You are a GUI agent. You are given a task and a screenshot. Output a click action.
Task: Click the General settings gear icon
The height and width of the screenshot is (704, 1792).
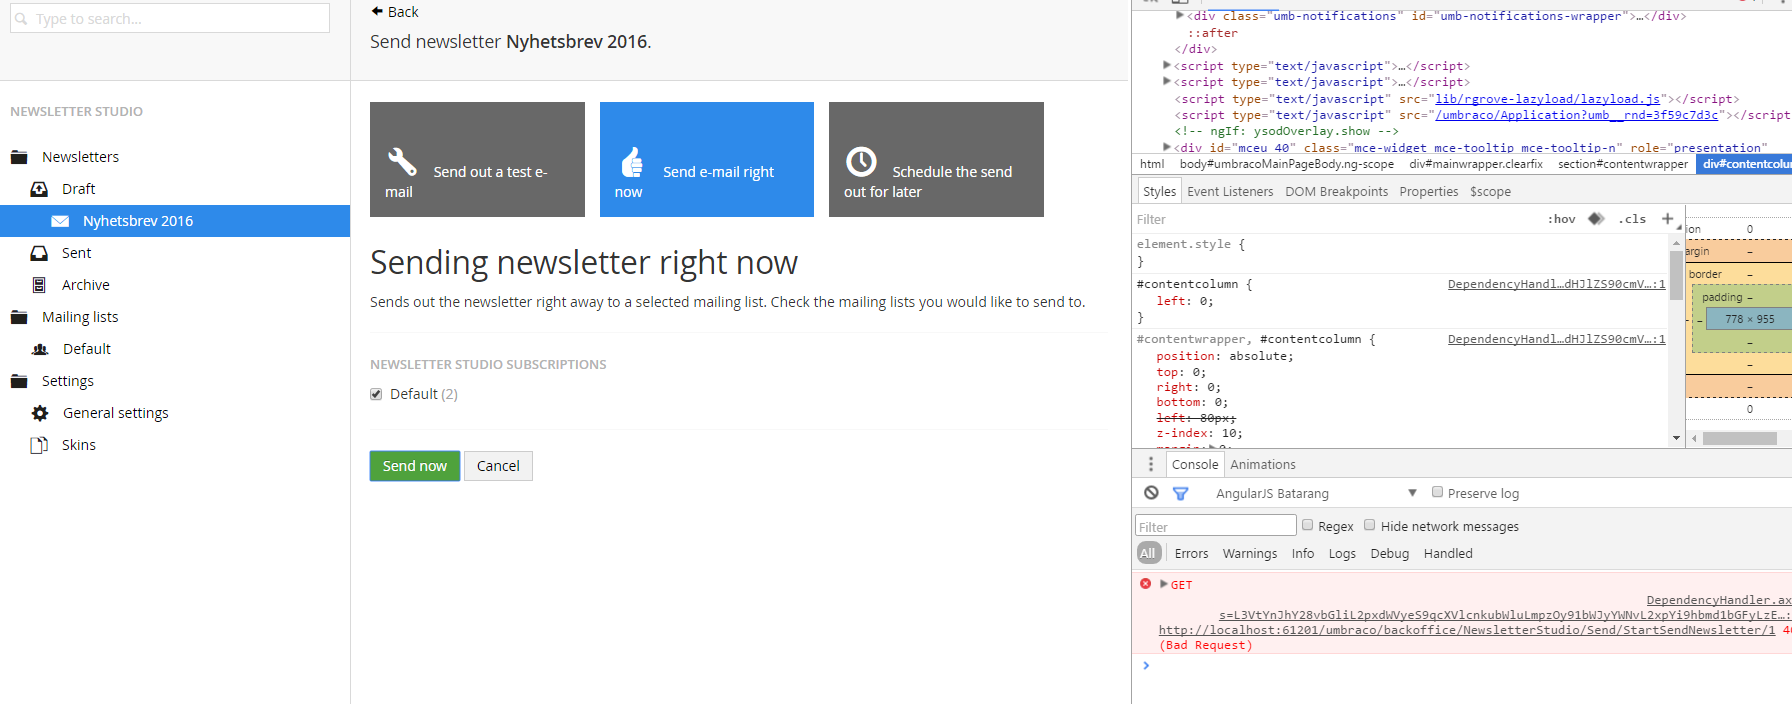coord(40,413)
